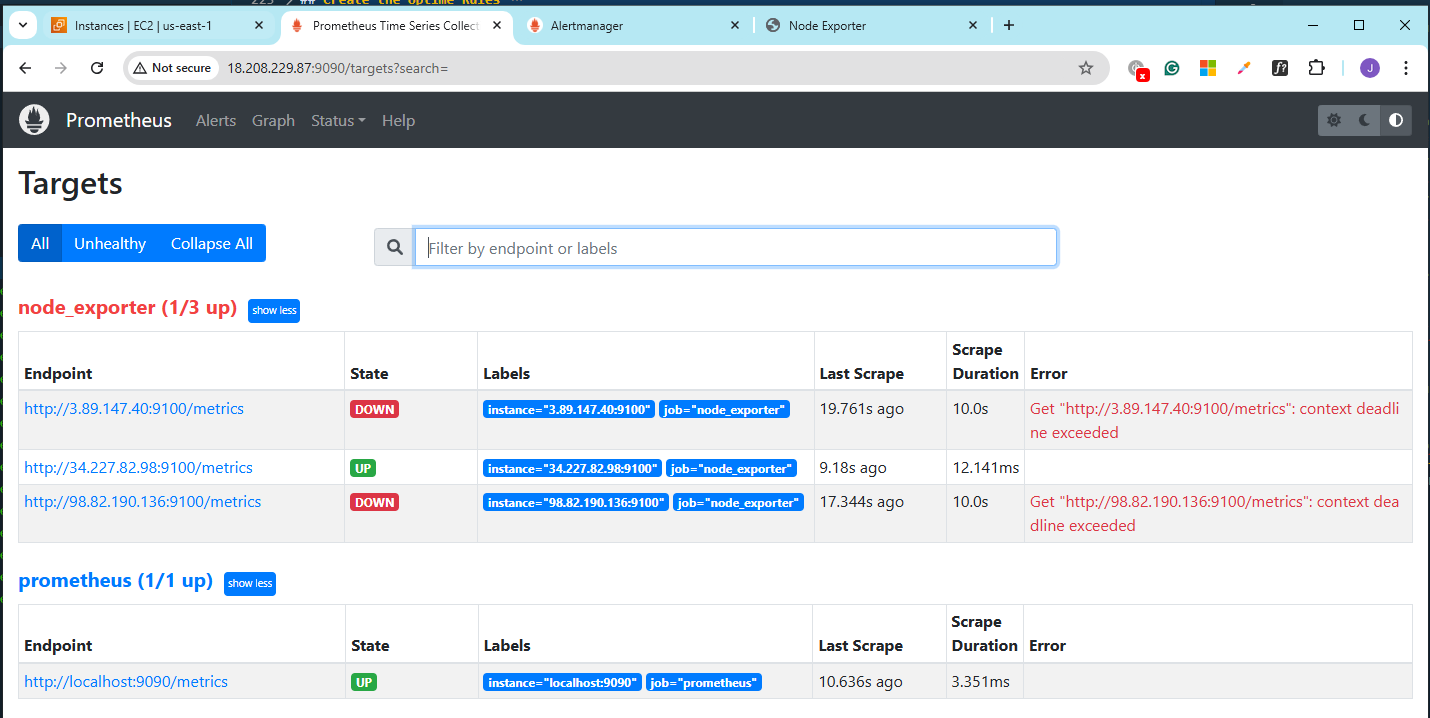Open the extension icon with red x badge
Image resolution: width=1430 pixels, height=718 pixels.
pos(1137,69)
